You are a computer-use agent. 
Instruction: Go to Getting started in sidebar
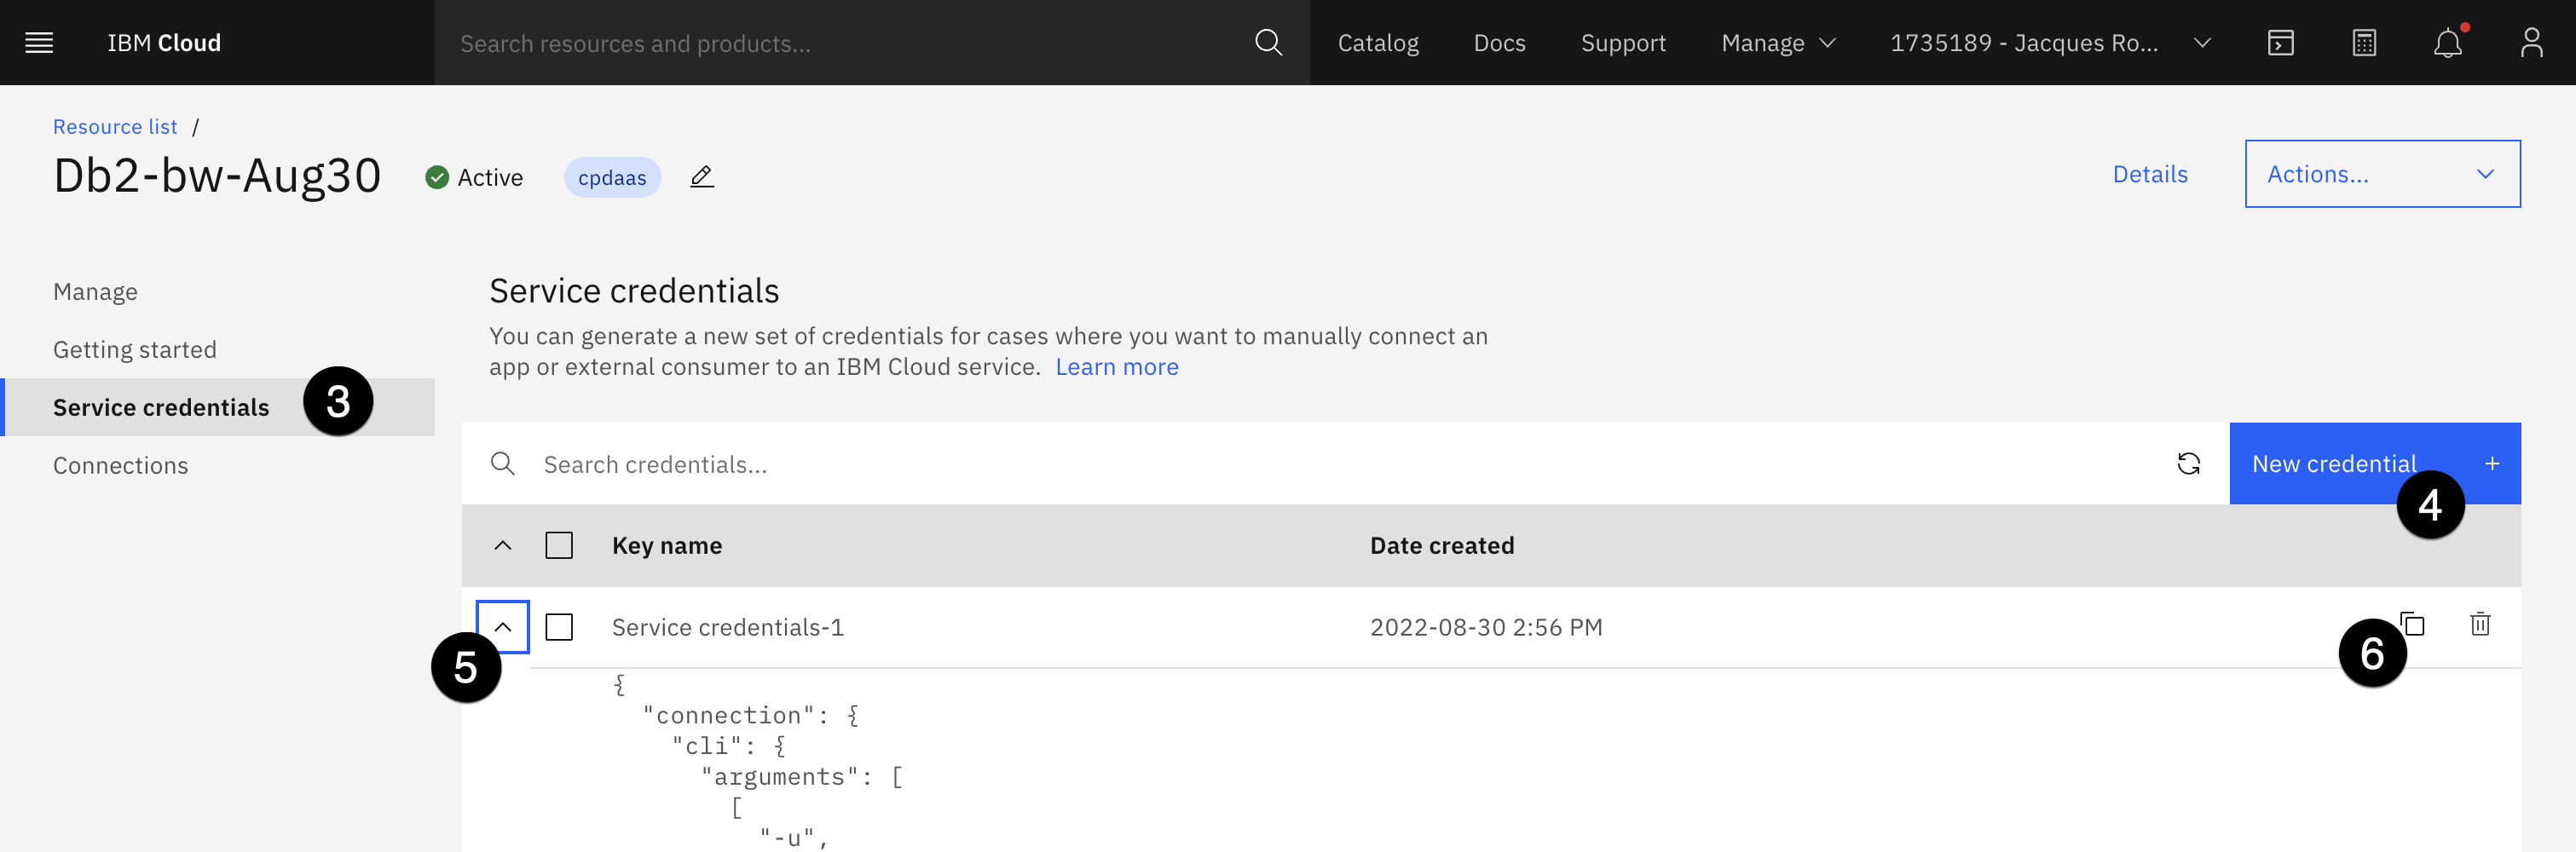click(x=135, y=350)
